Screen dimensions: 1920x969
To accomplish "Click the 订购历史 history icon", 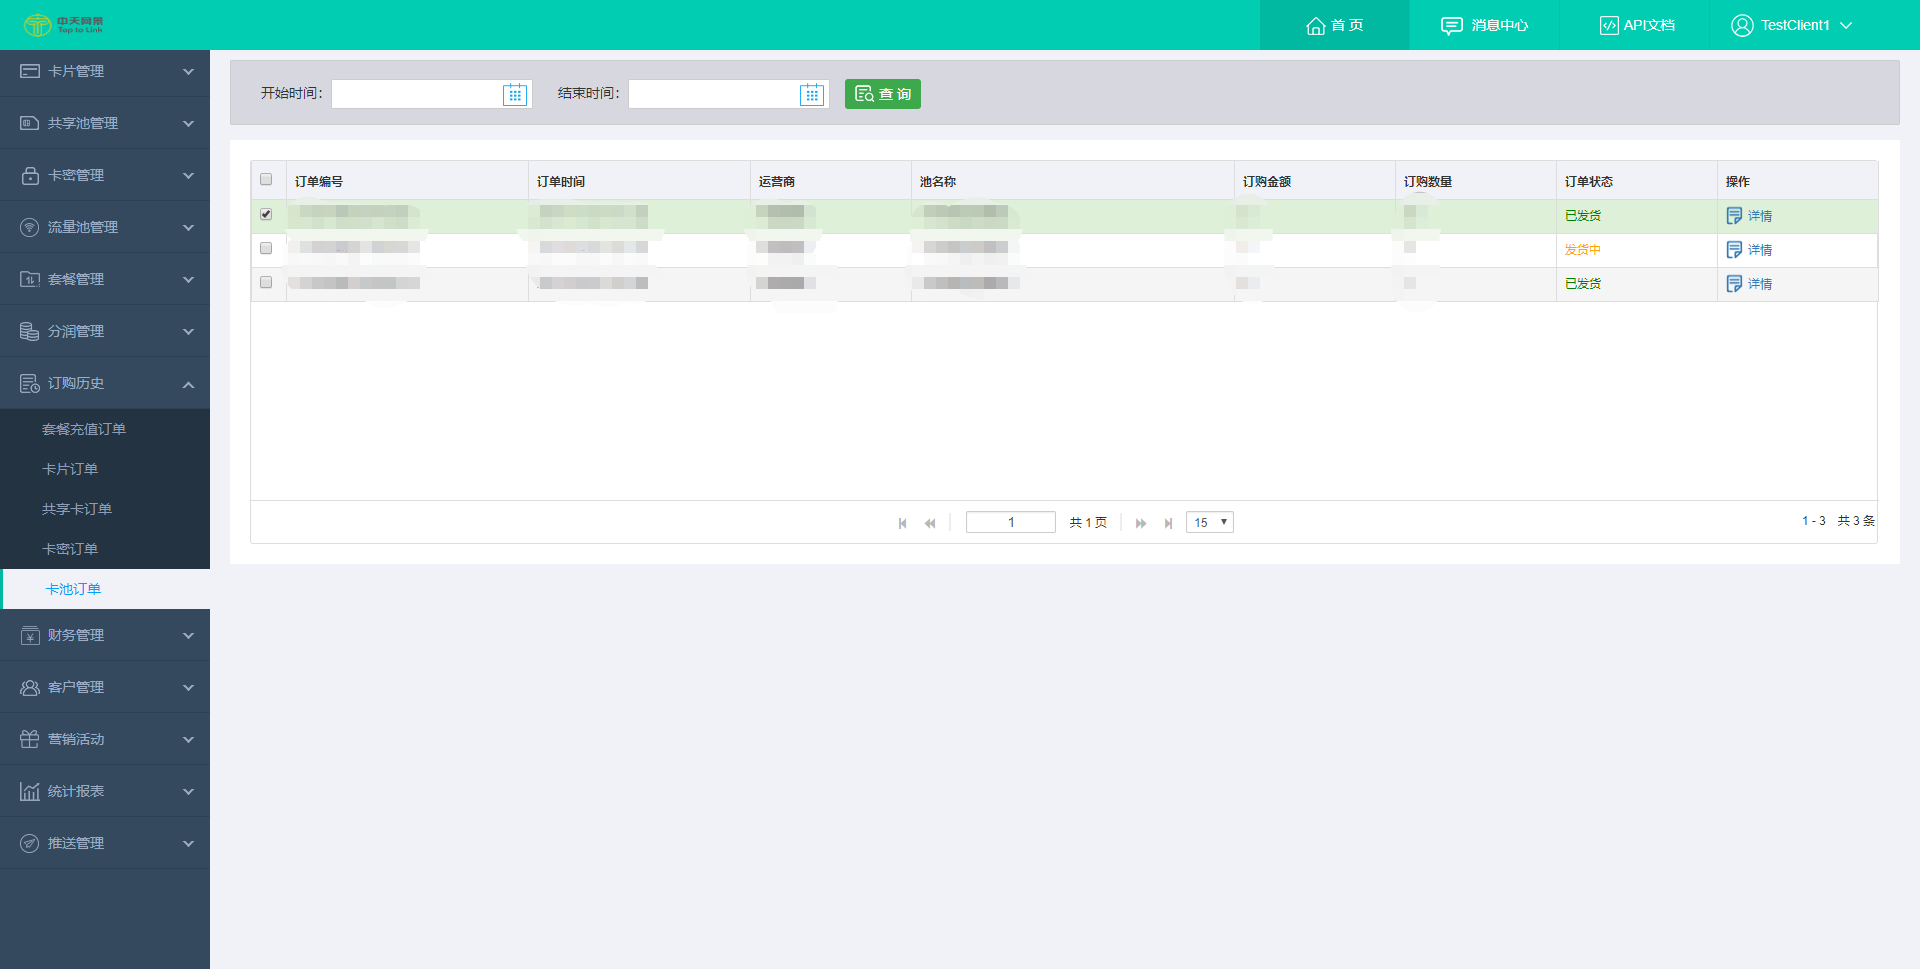I will coord(30,383).
